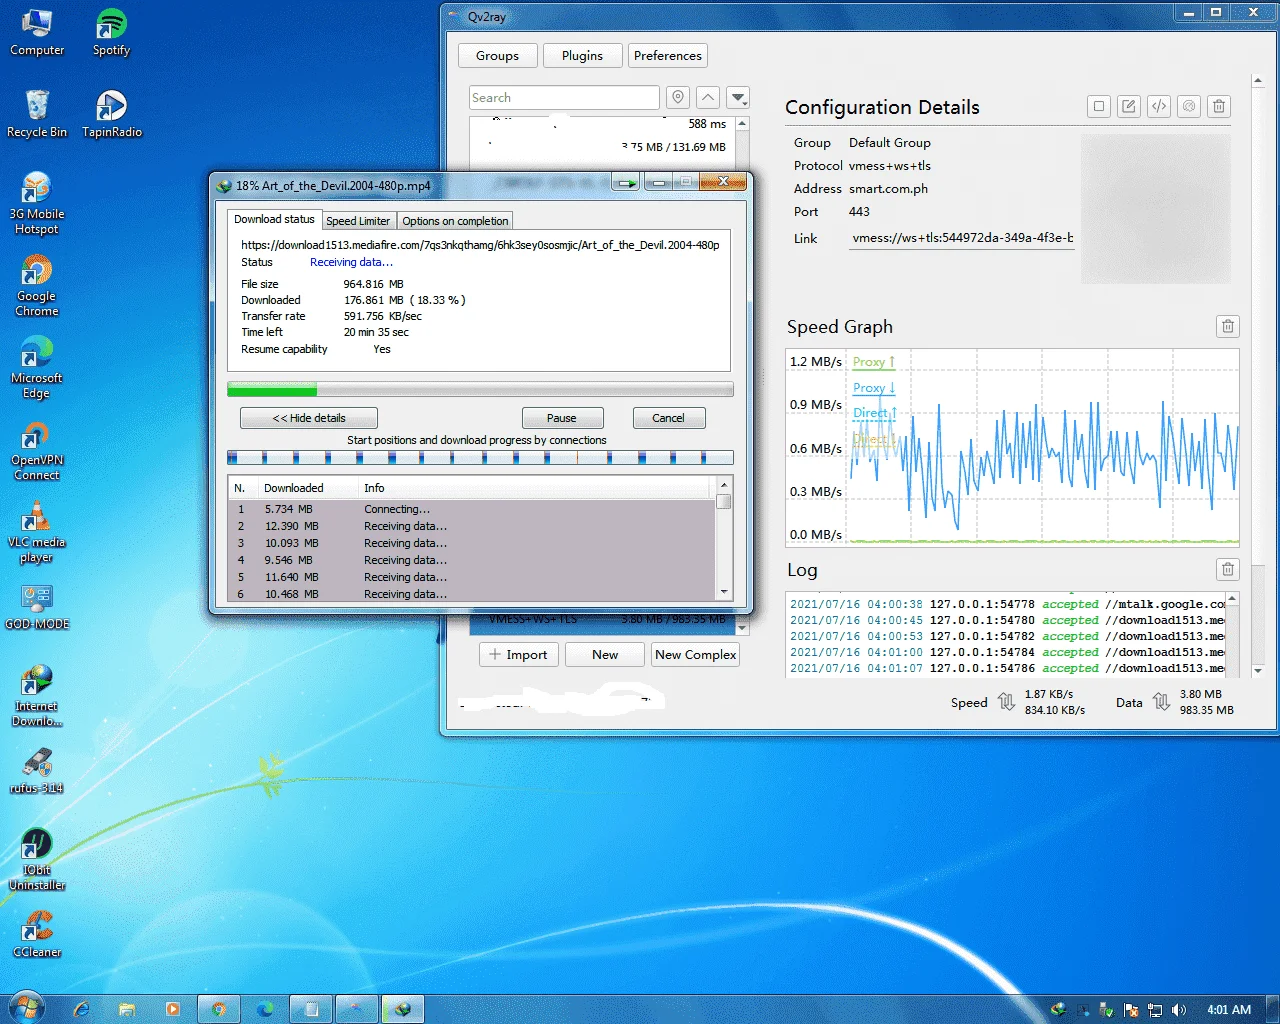This screenshot has width=1280, height=1024.
Task: Switch to the Speed Limiter tab
Action: [358, 221]
